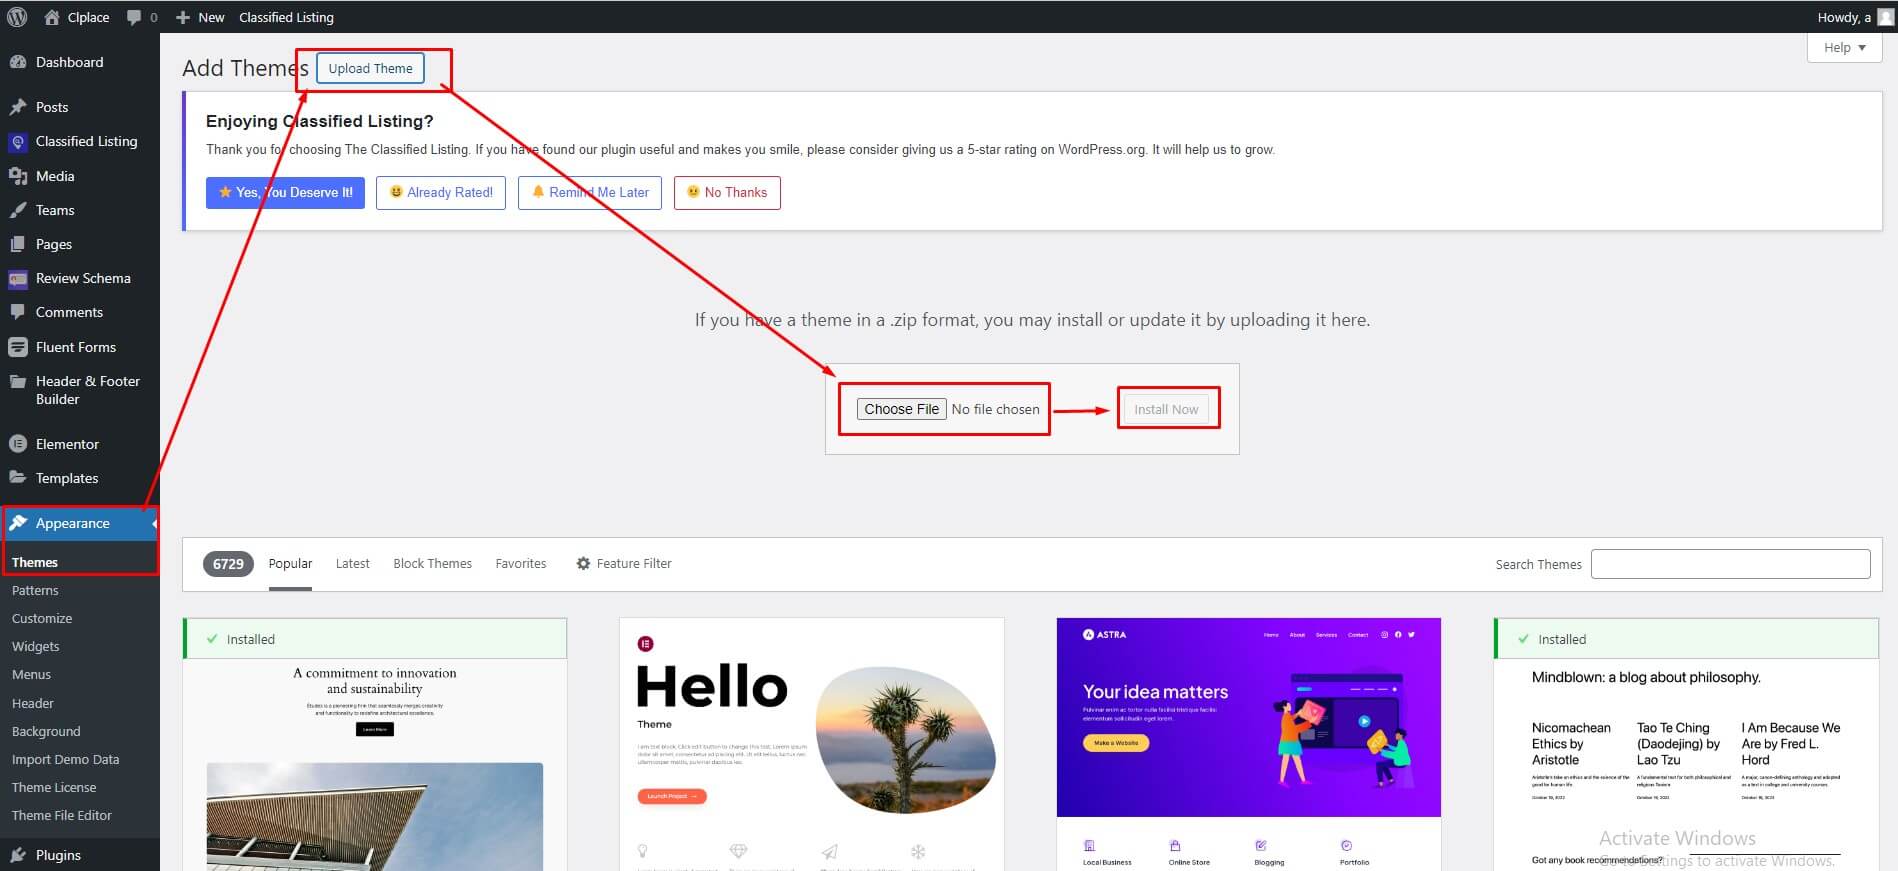Open the Hello theme thumbnail
The image size is (1898, 871).
click(x=811, y=744)
